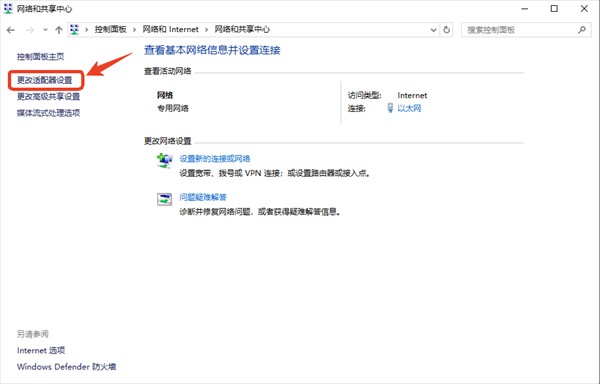
Task: Open 控制面板主页 link
Action: [41, 57]
